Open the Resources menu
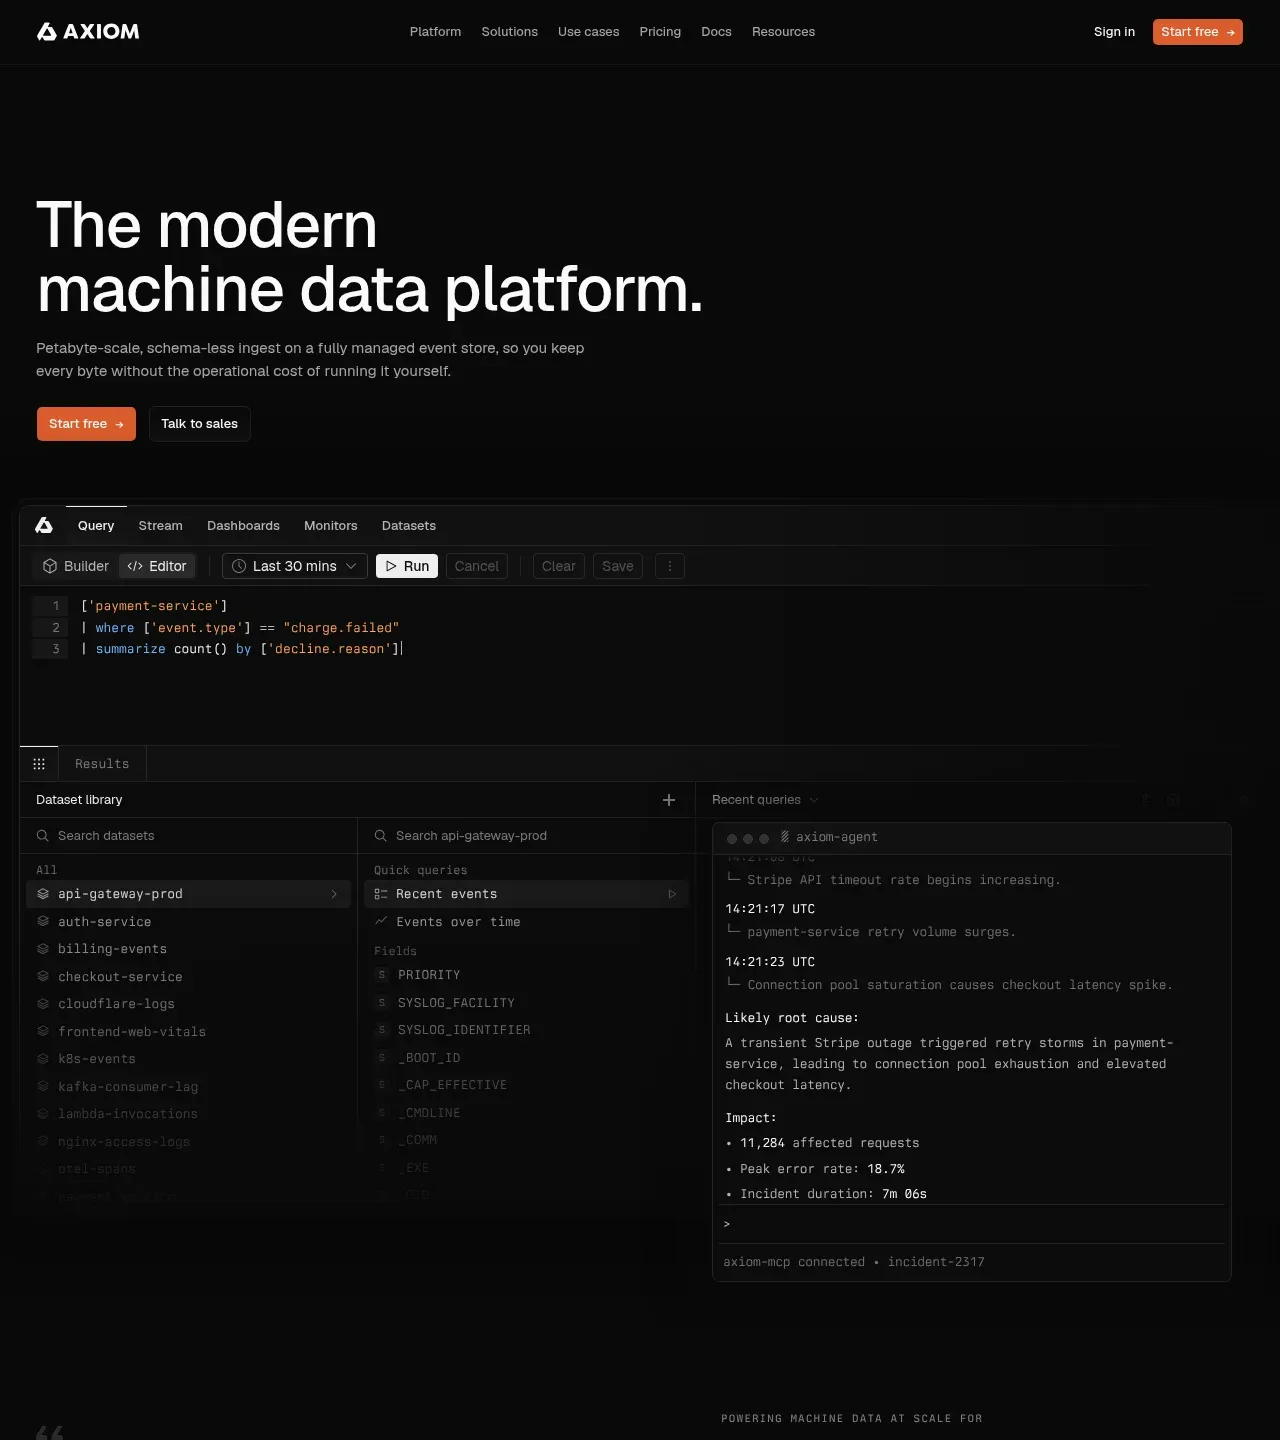This screenshot has width=1280, height=1440. 783,32
